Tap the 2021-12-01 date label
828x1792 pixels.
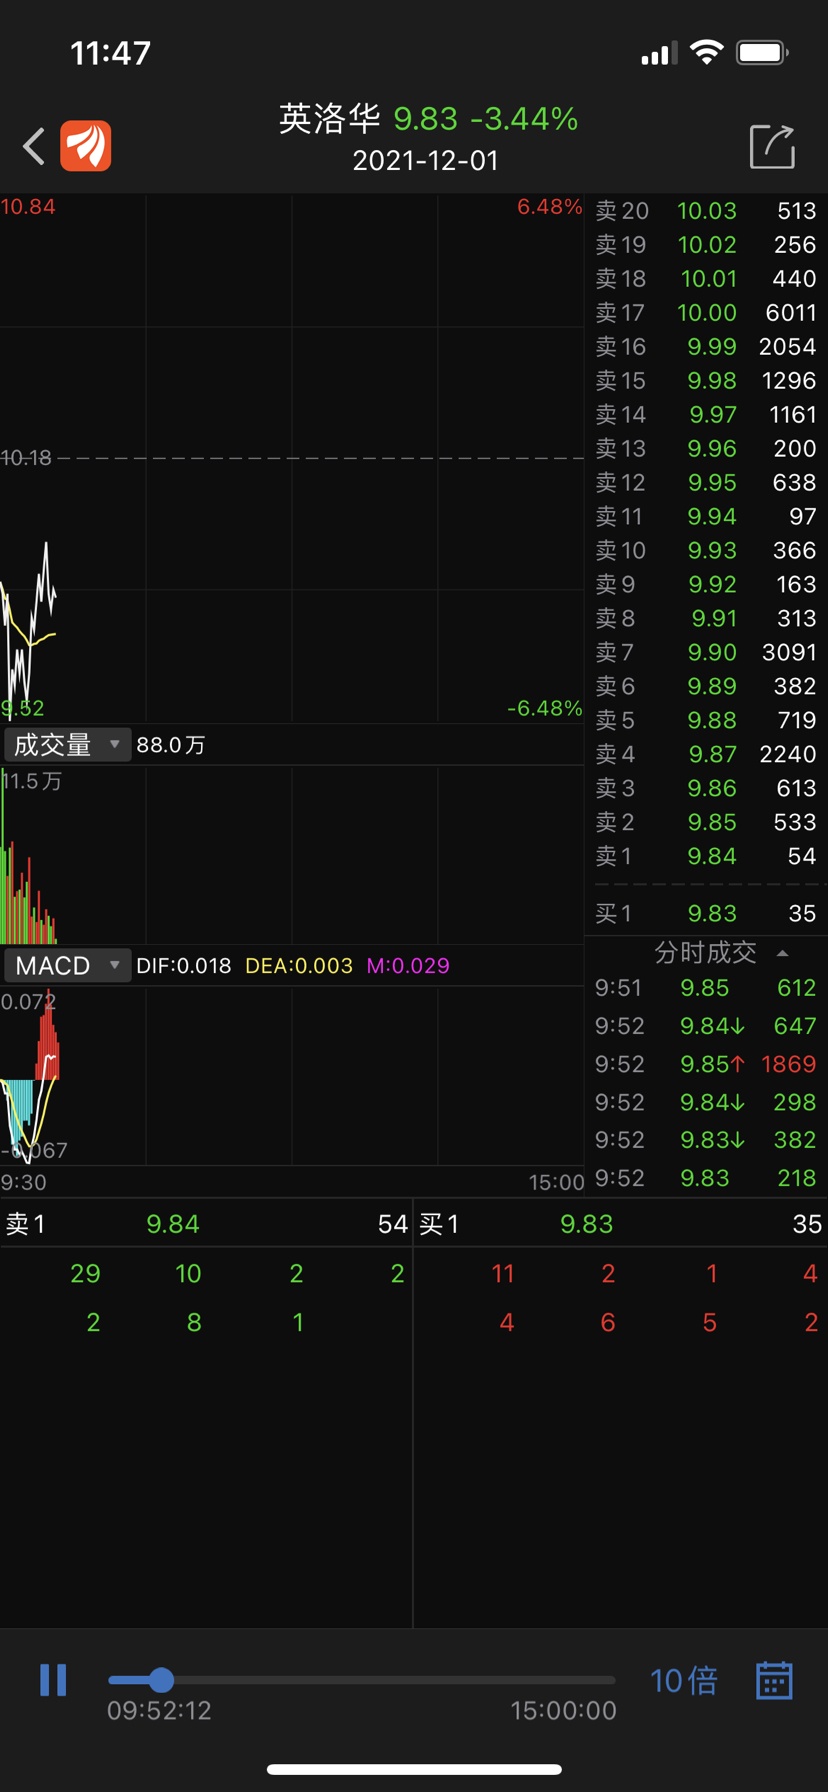(x=425, y=161)
